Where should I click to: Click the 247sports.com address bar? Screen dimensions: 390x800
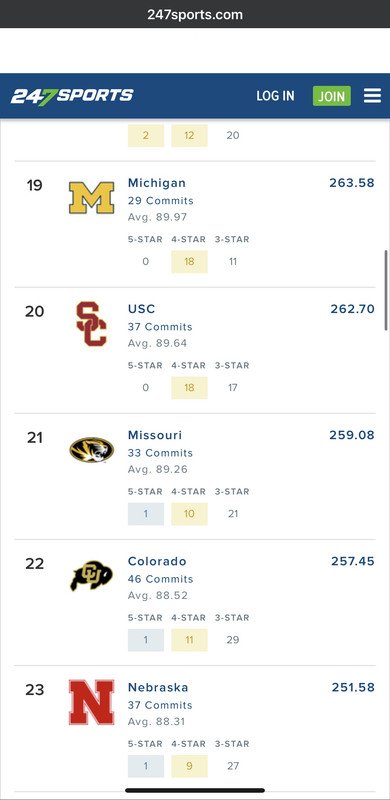coord(195,14)
